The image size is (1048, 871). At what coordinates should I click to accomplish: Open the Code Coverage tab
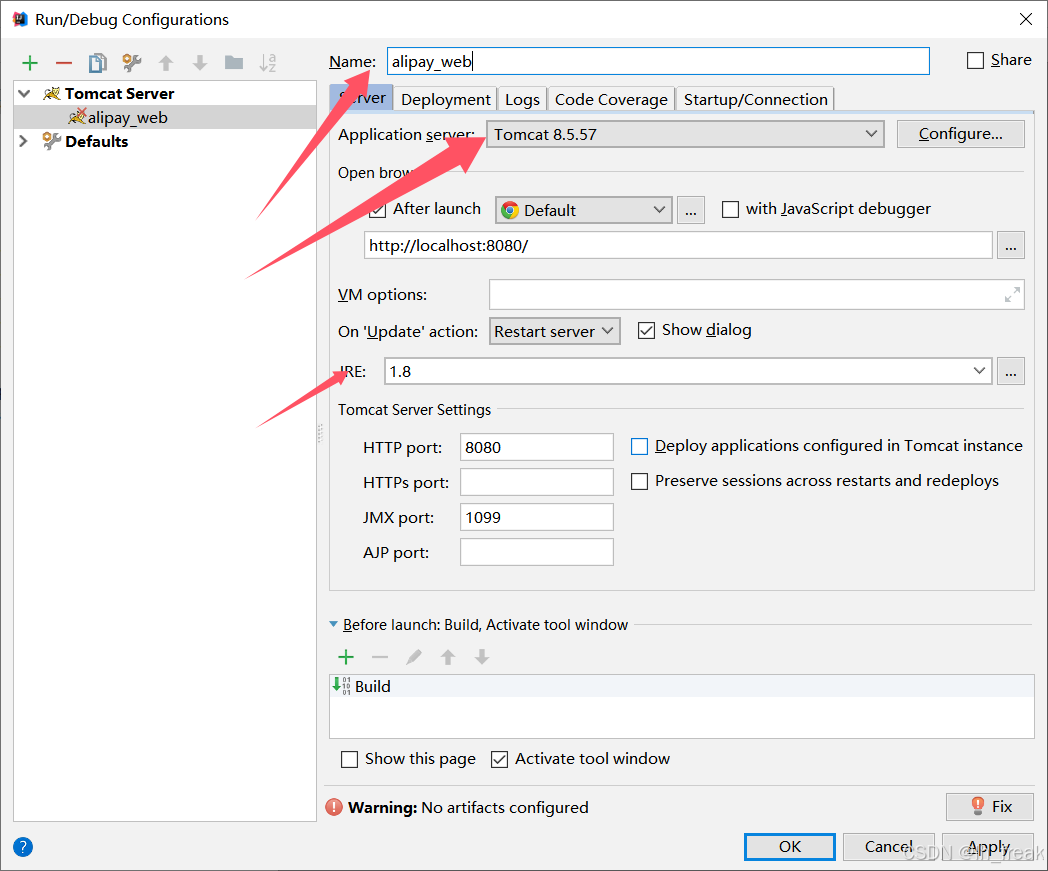pyautogui.click(x=611, y=100)
